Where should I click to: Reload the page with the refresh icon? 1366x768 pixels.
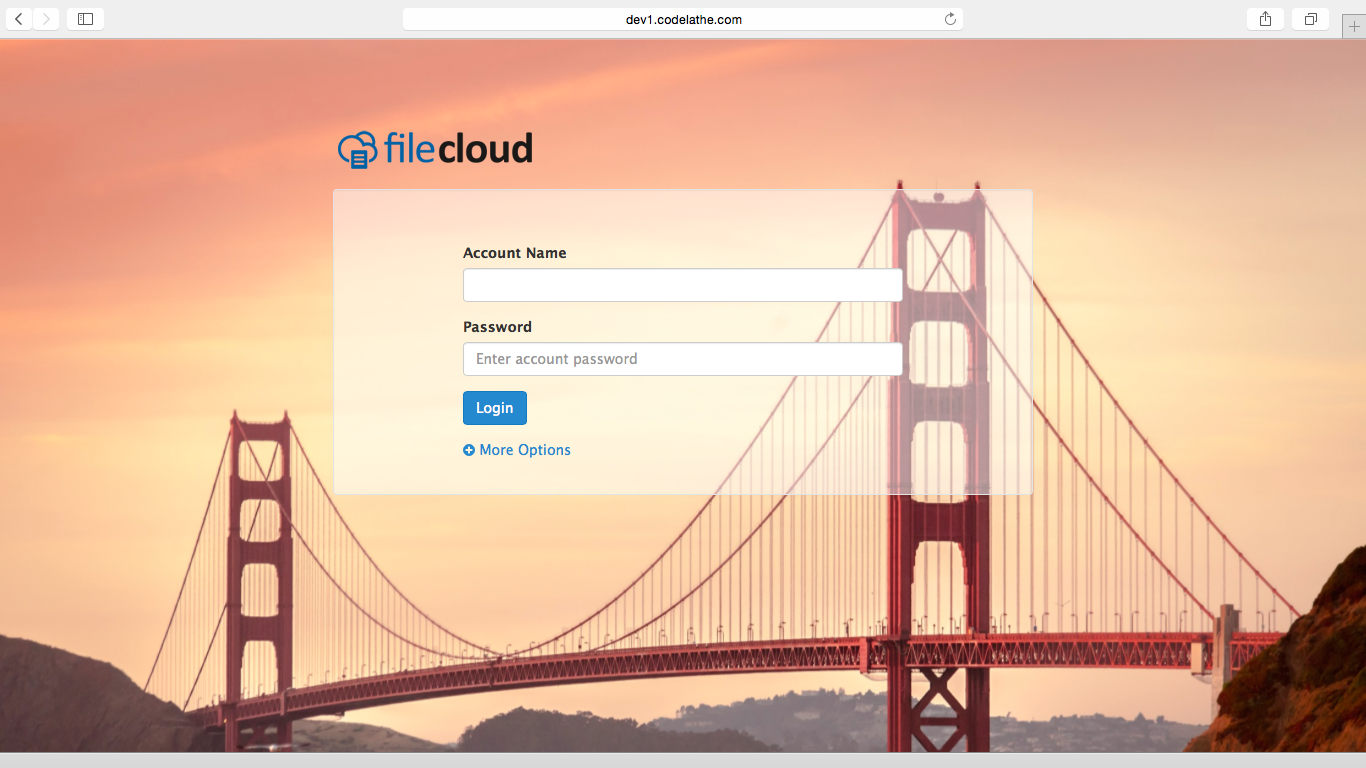[x=950, y=19]
